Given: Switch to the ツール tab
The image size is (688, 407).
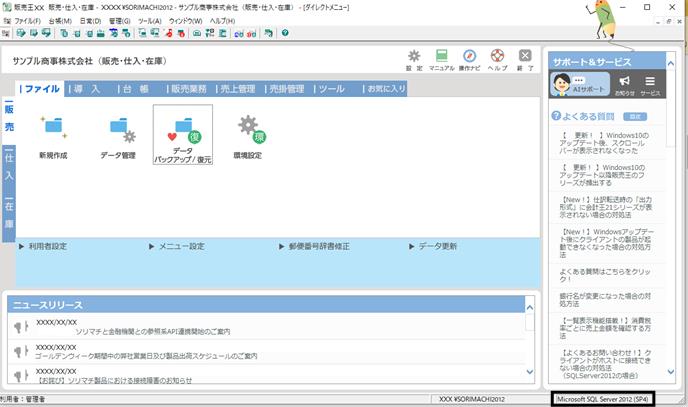Looking at the screenshot, I should coord(333,89).
